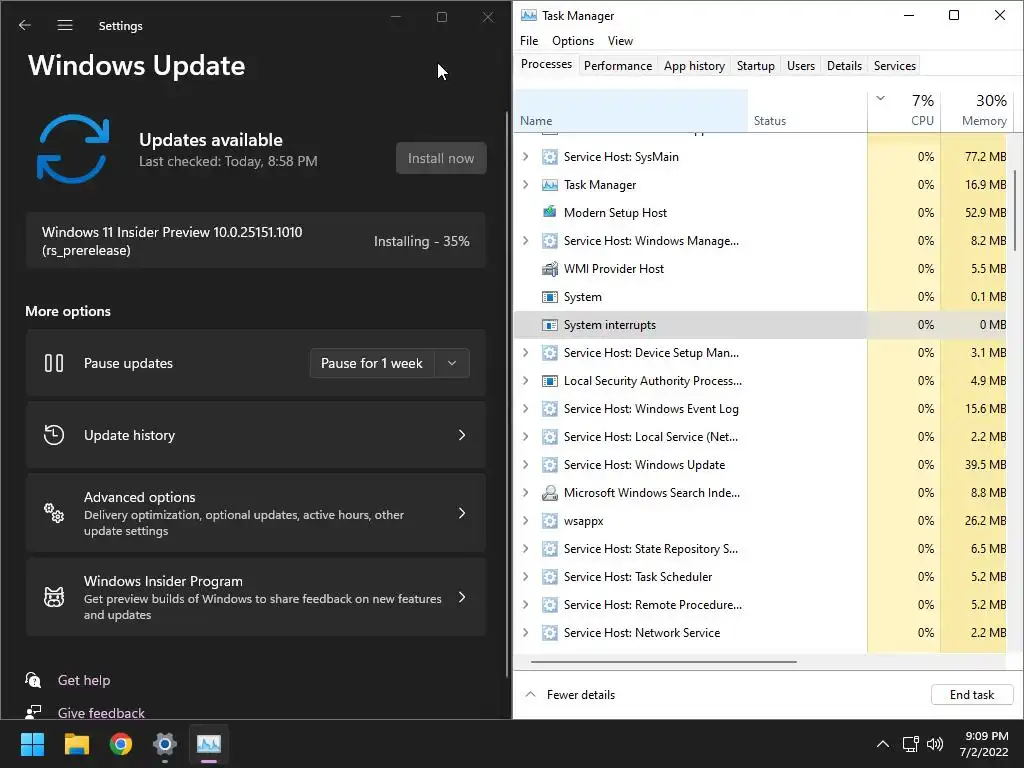Sort processes by the Name column
This screenshot has height=768, width=1024.
631,110
